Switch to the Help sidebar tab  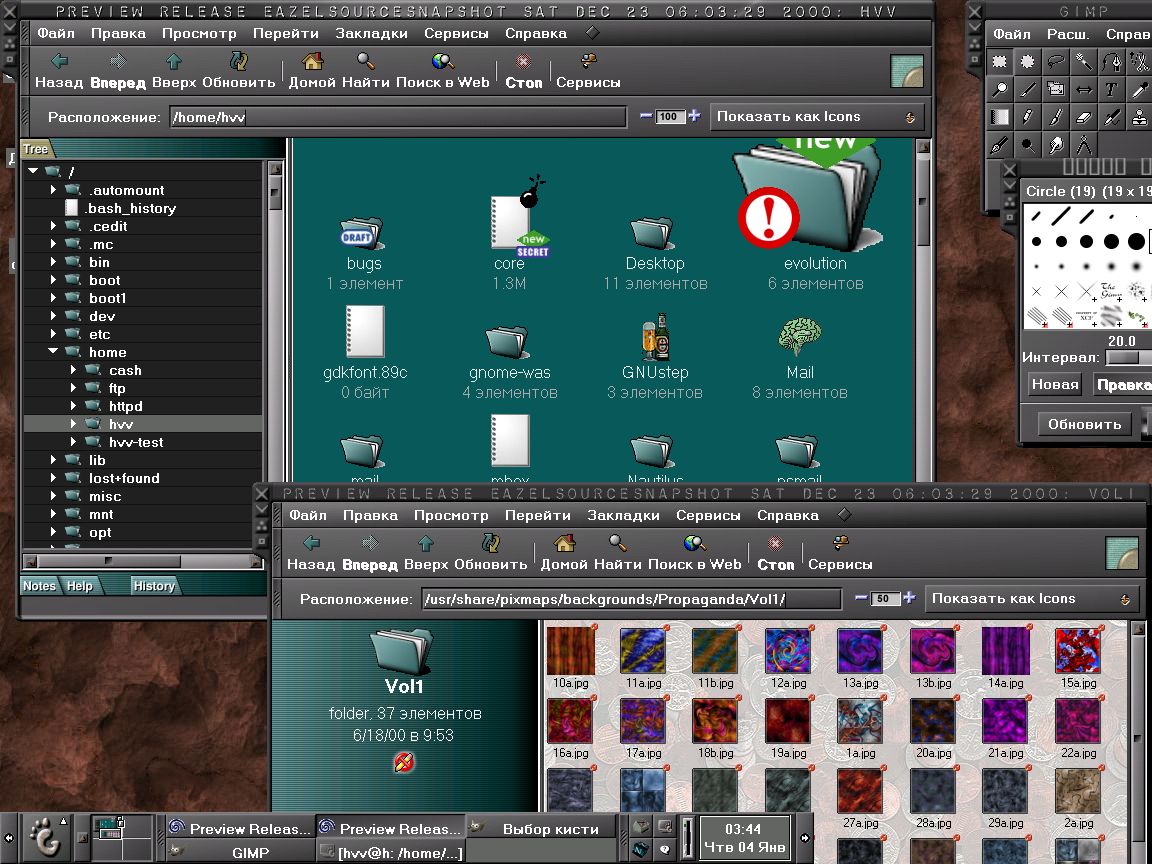(79, 586)
